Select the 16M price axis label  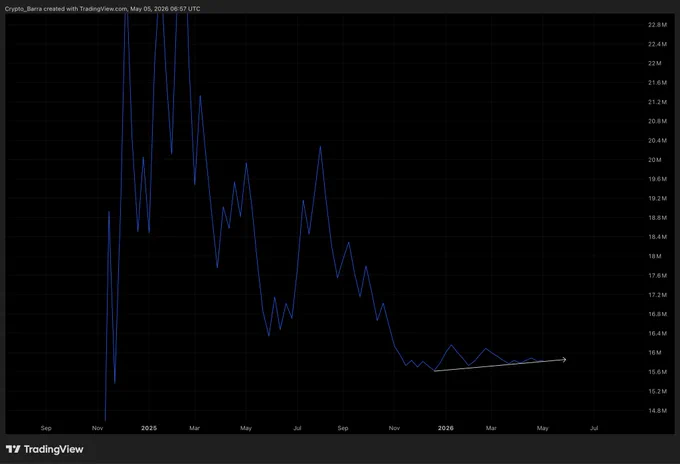pos(654,353)
